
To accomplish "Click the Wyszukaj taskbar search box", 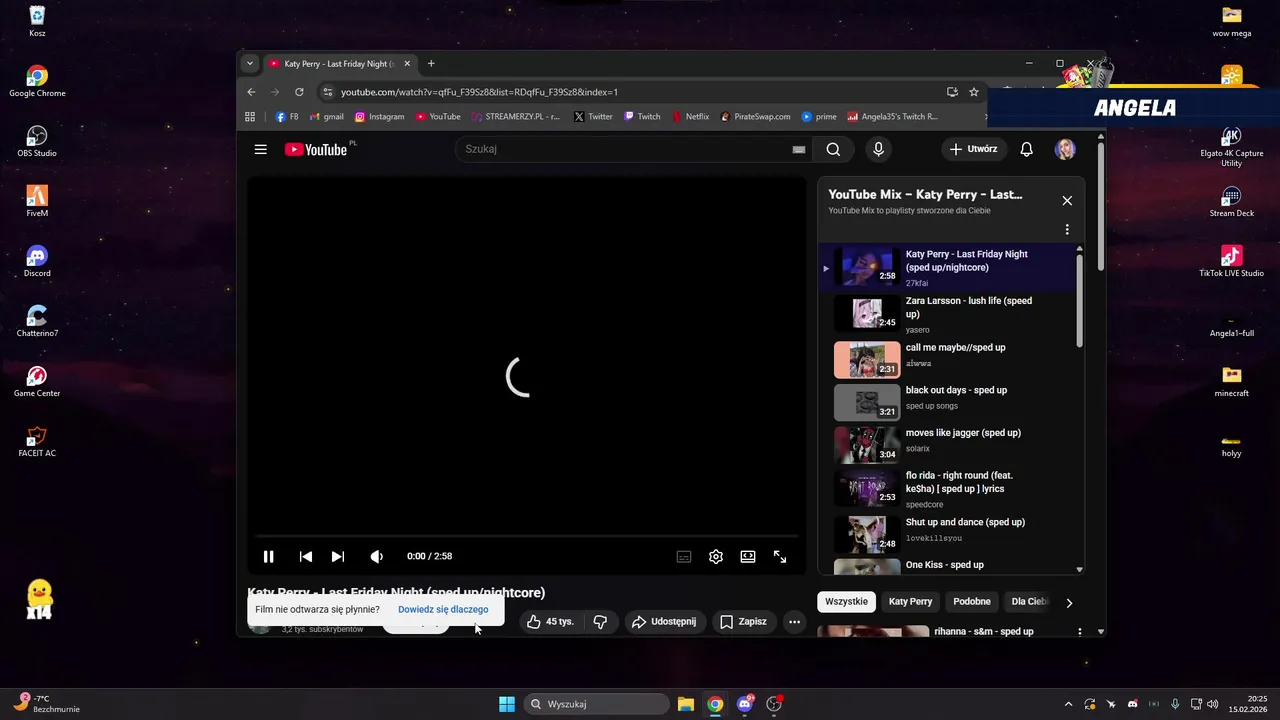I will 597,704.
